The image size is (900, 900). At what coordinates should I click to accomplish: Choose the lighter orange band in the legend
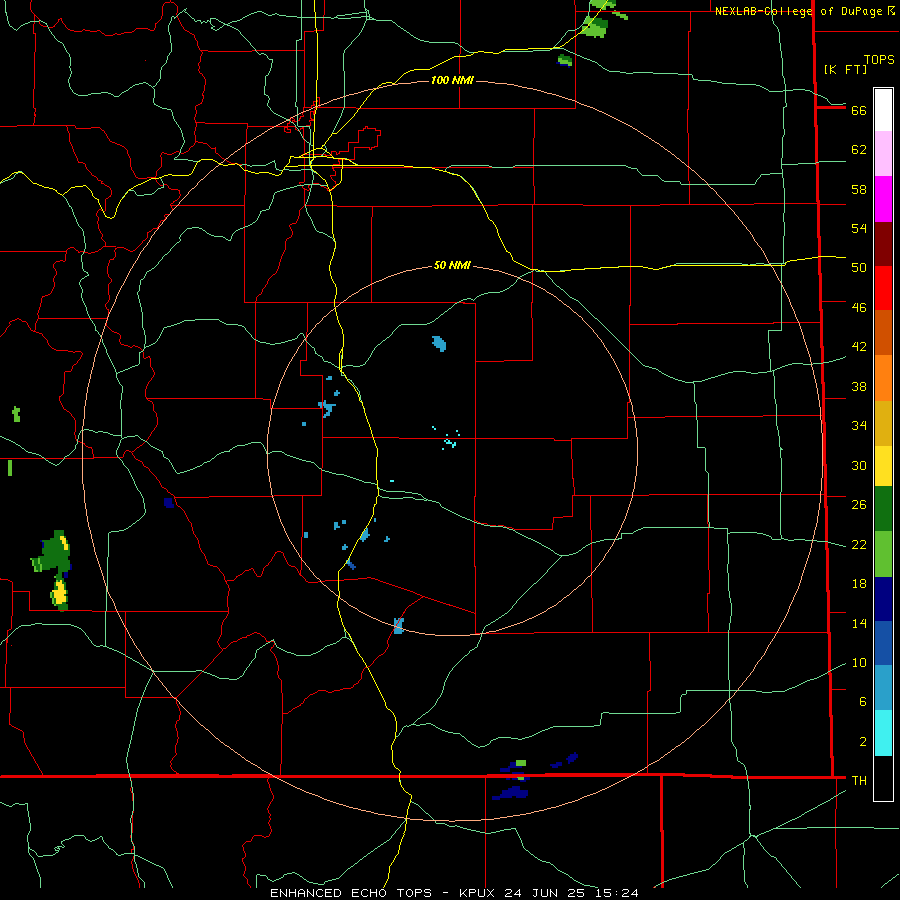[x=883, y=378]
